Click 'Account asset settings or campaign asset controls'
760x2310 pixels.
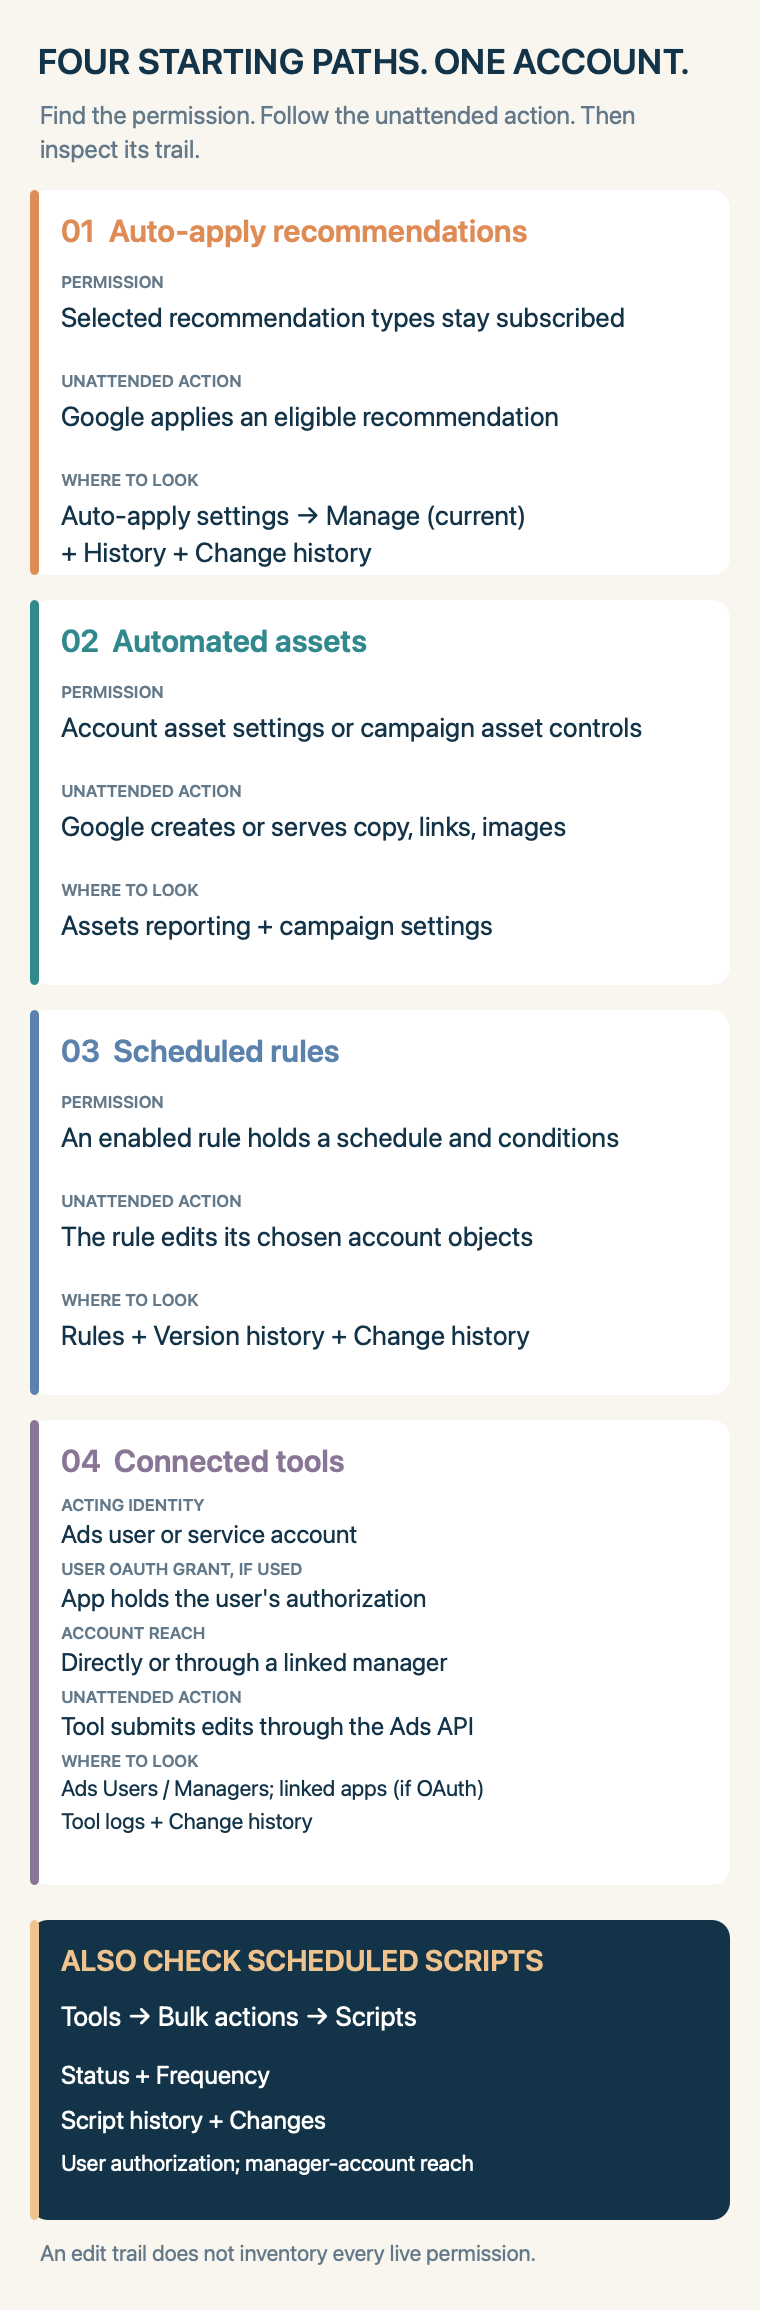351,728
